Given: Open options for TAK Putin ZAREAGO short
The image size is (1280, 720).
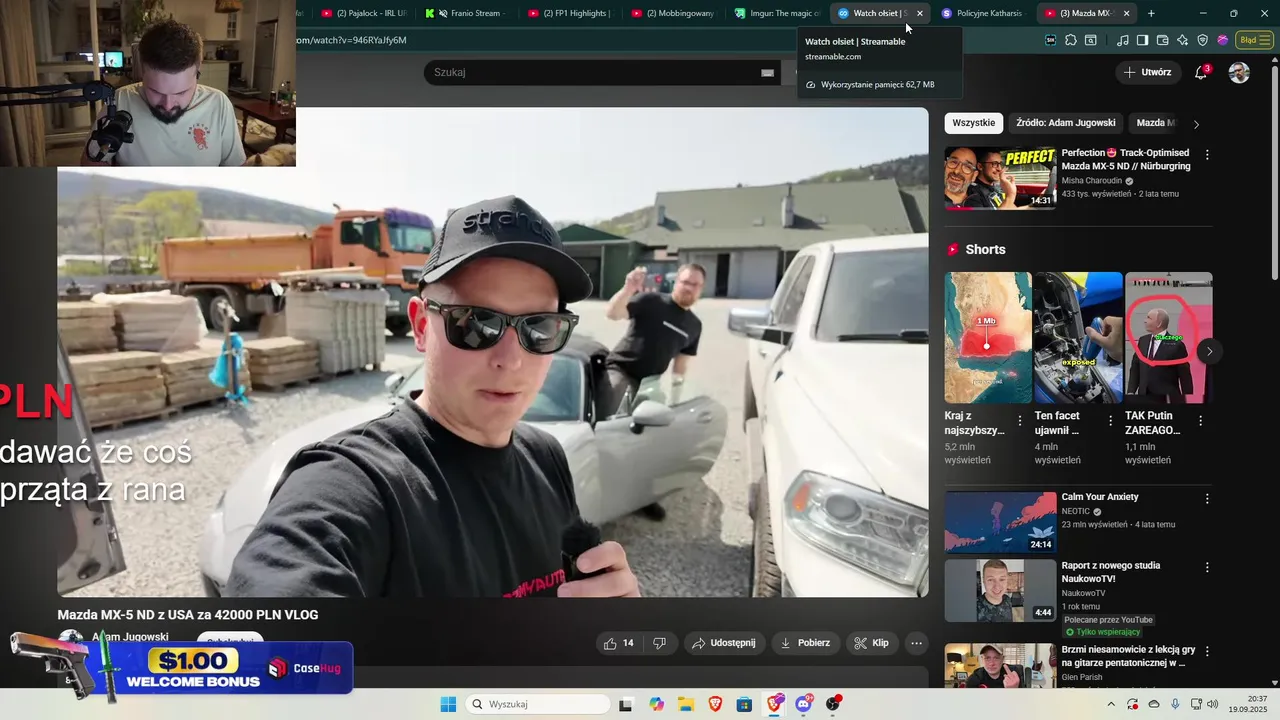Looking at the screenshot, I should 1200,421.
